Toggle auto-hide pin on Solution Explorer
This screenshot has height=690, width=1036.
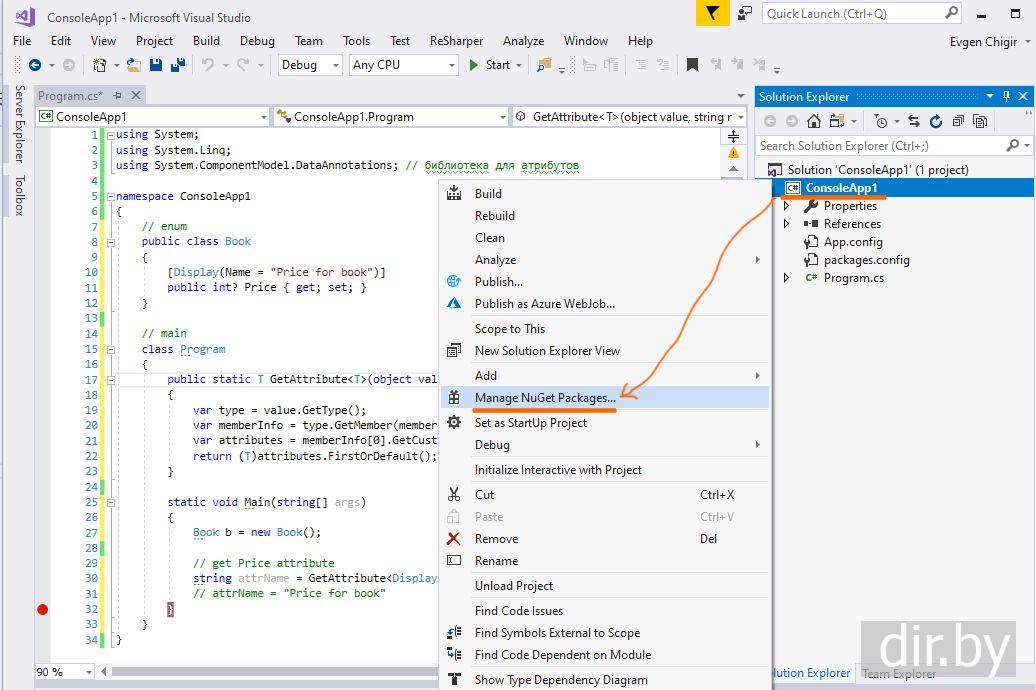click(1006, 96)
